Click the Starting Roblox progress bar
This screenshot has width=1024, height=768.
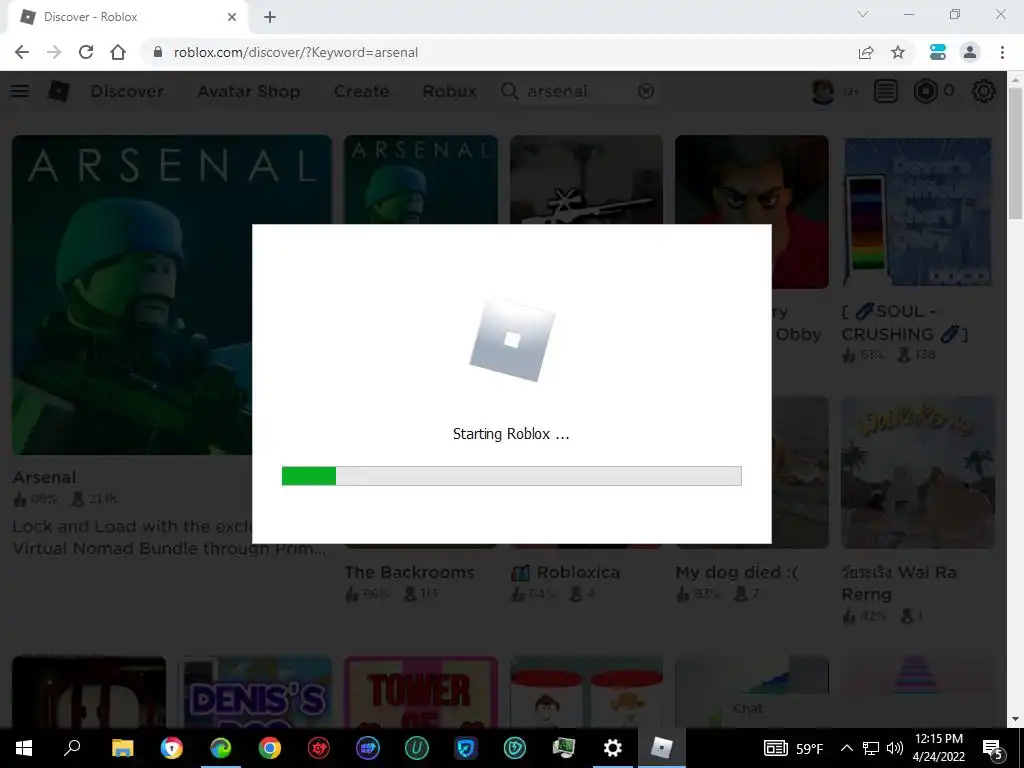point(511,476)
